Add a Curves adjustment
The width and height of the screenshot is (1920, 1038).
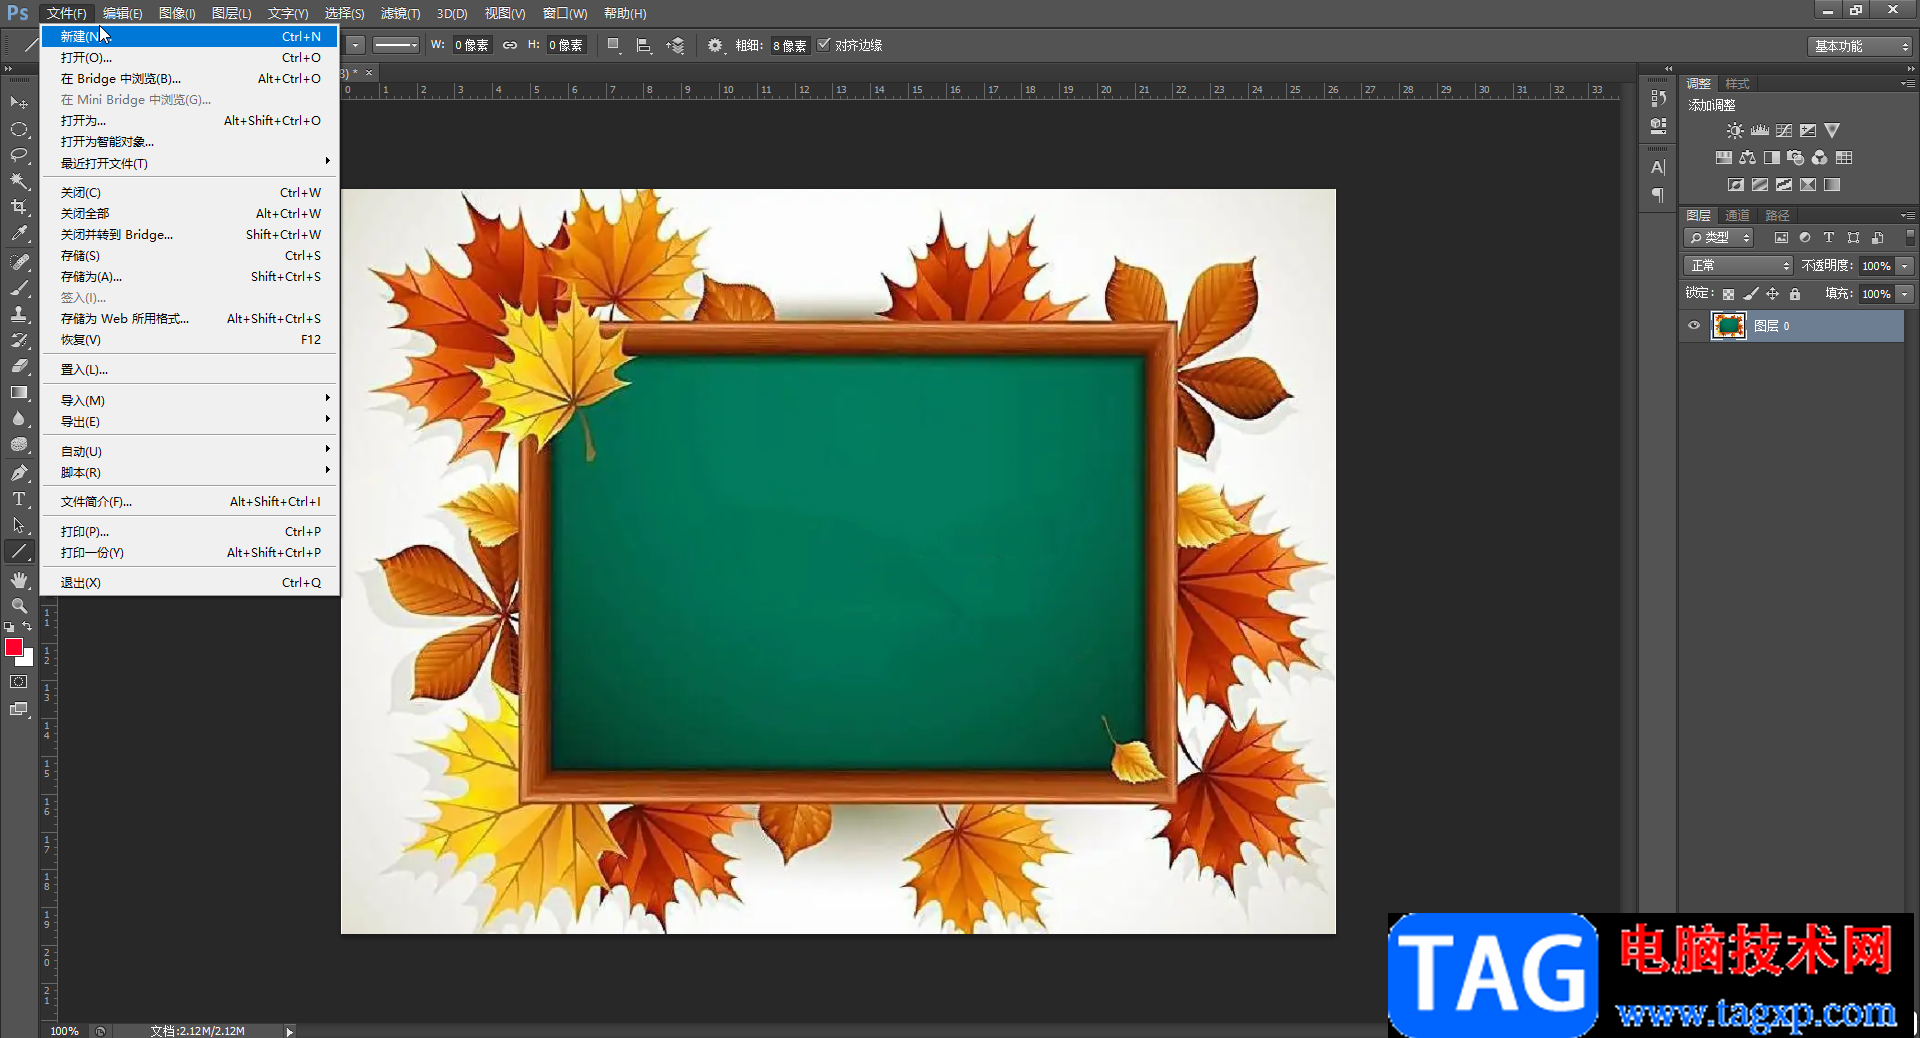click(1784, 131)
